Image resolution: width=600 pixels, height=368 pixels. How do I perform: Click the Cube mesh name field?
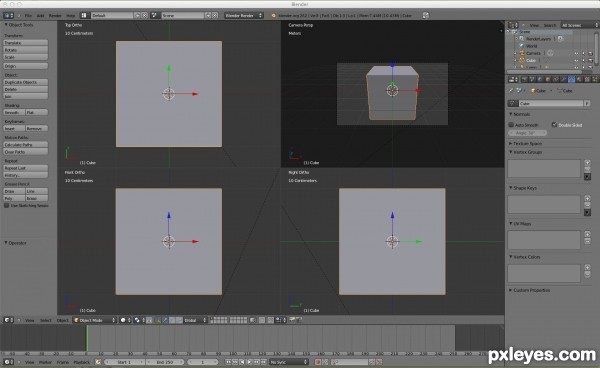551,103
